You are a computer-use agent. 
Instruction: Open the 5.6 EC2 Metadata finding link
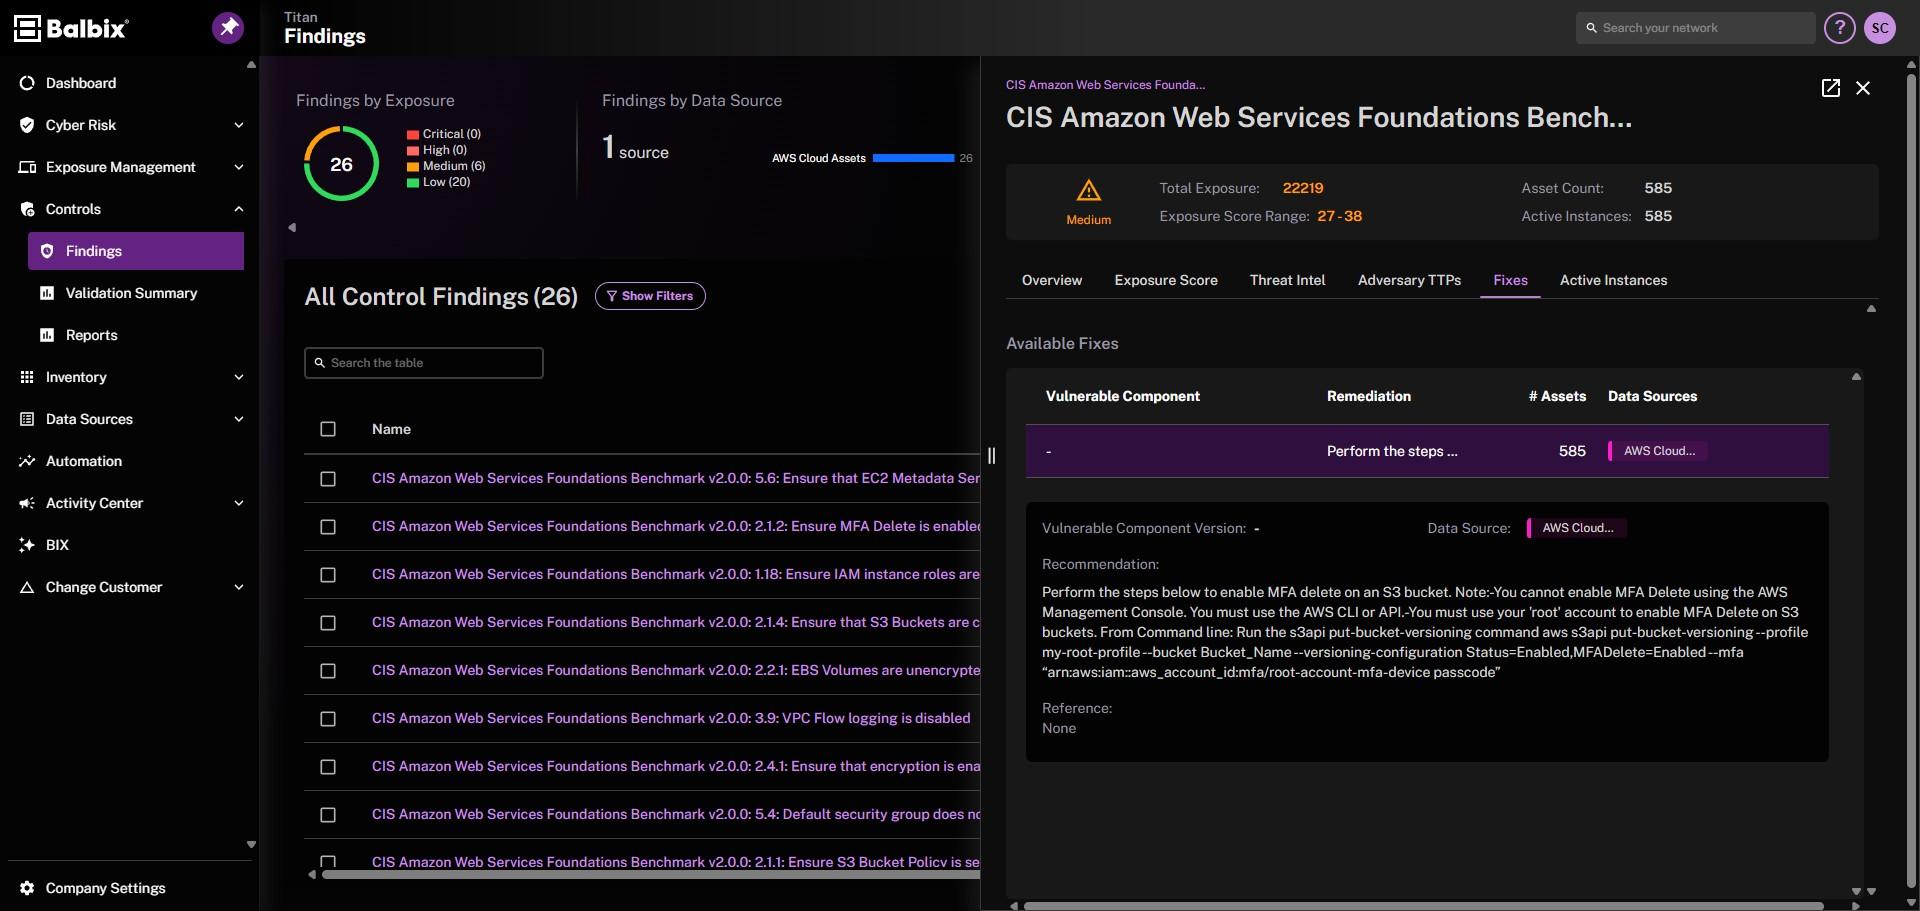tap(676, 478)
